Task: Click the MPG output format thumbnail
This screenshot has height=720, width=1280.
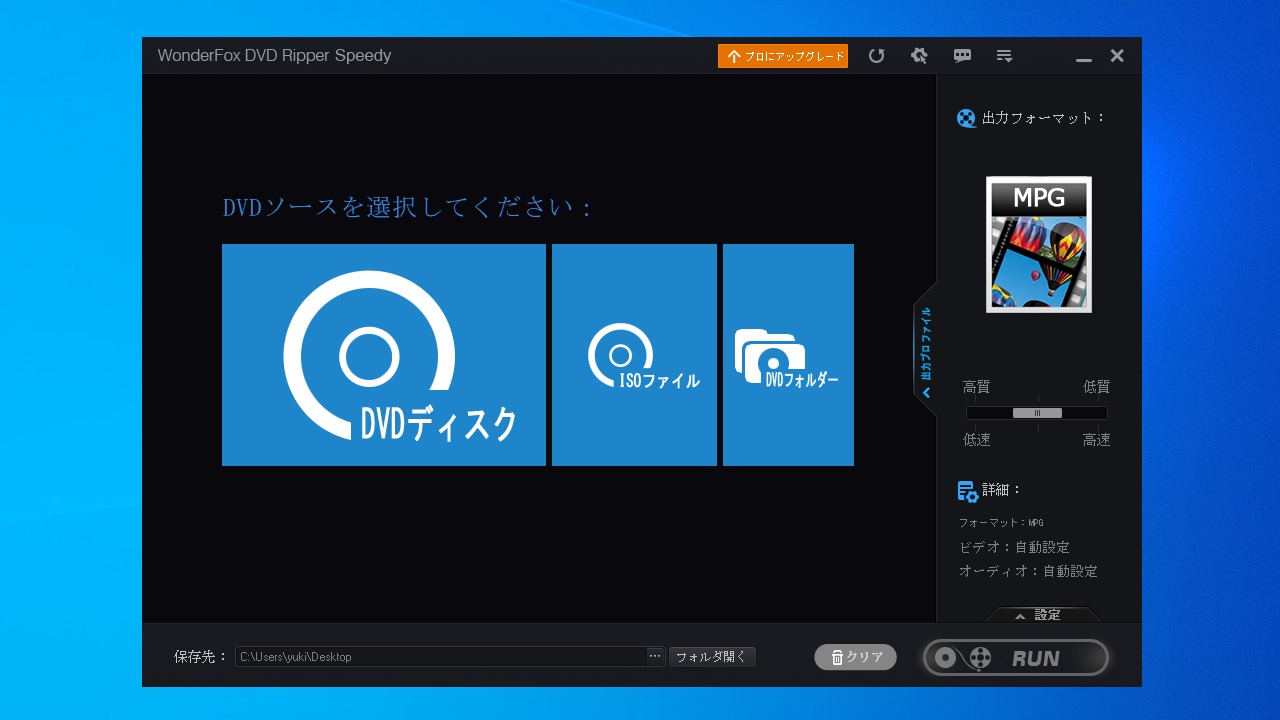Action: pos(1038,245)
